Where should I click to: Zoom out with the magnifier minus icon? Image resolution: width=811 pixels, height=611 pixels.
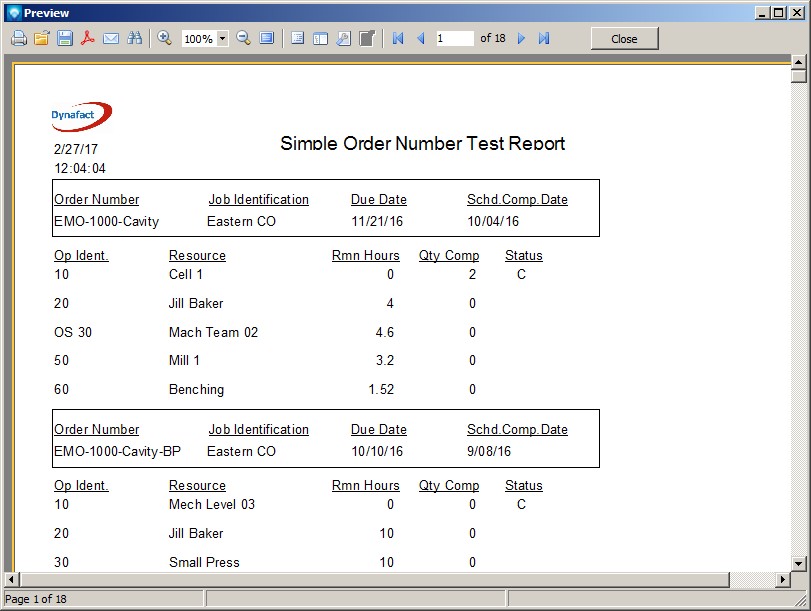tap(243, 38)
